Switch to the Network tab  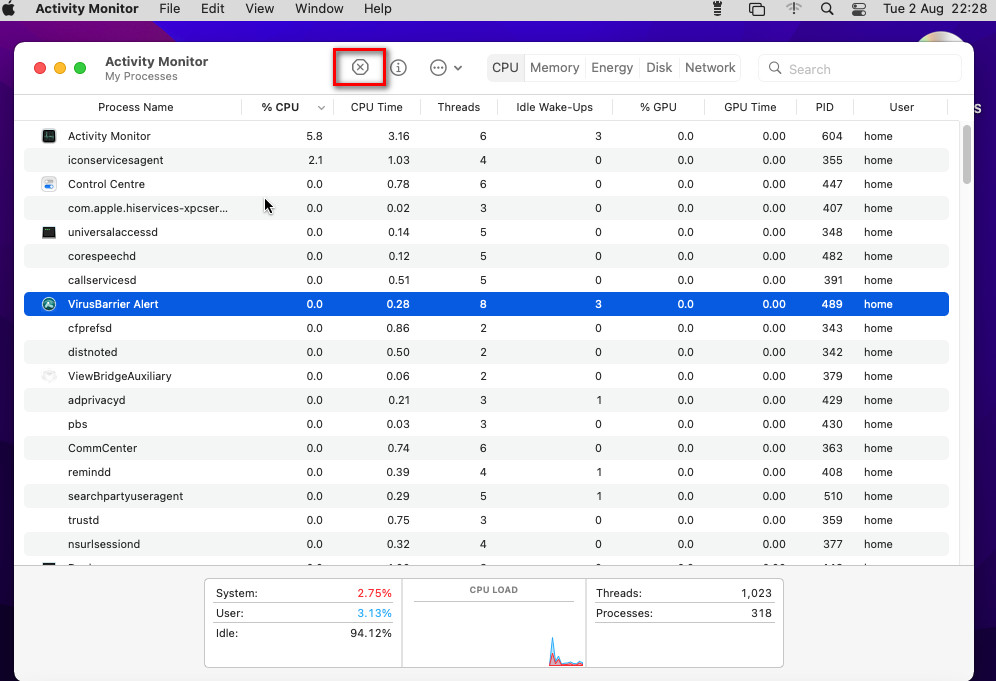pos(710,67)
